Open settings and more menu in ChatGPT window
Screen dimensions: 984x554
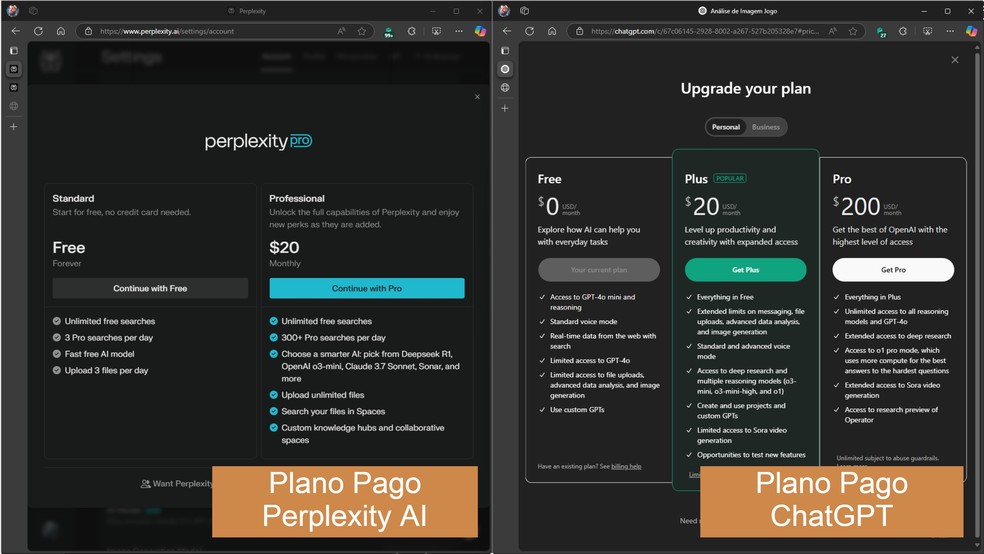[x=950, y=31]
